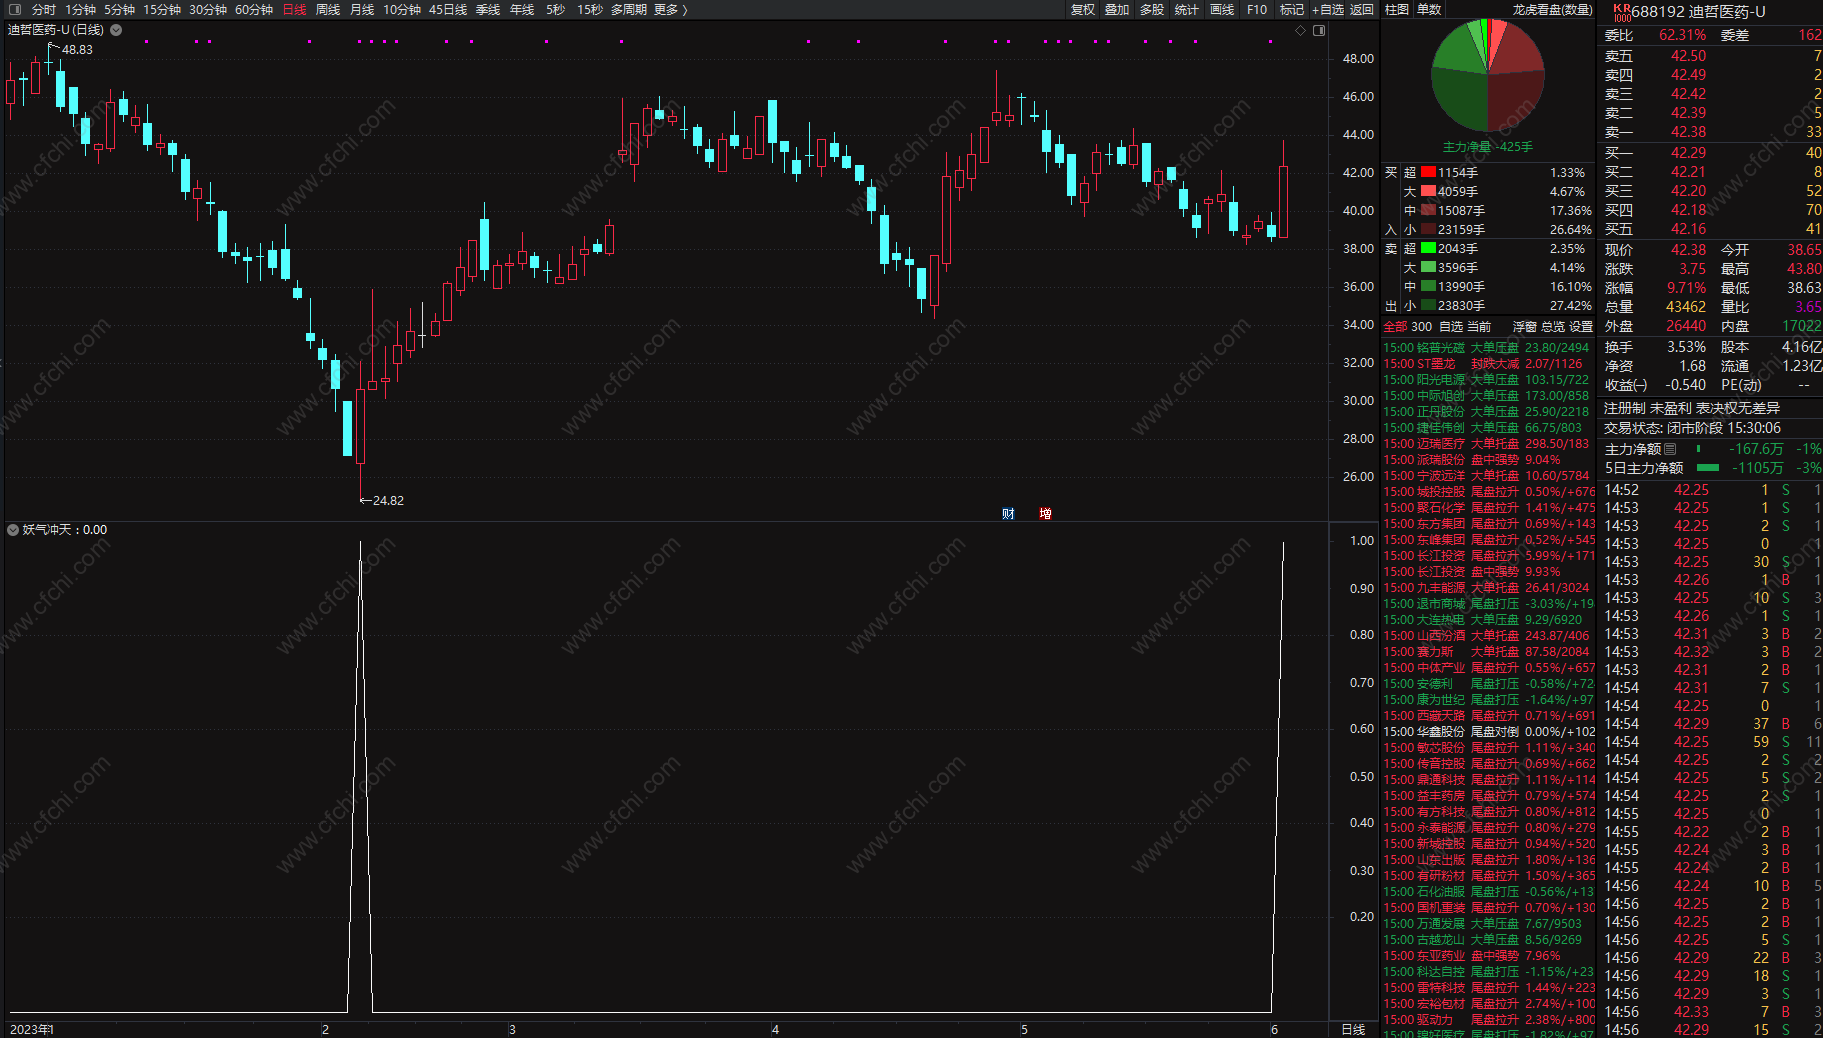Click the 总览 overview button

[x=1553, y=327]
